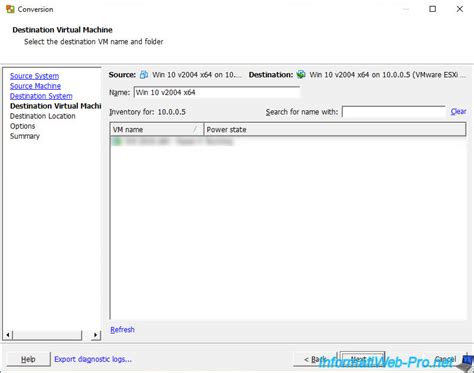
Task: Proceed with the Next button
Action: pyautogui.click(x=362, y=359)
